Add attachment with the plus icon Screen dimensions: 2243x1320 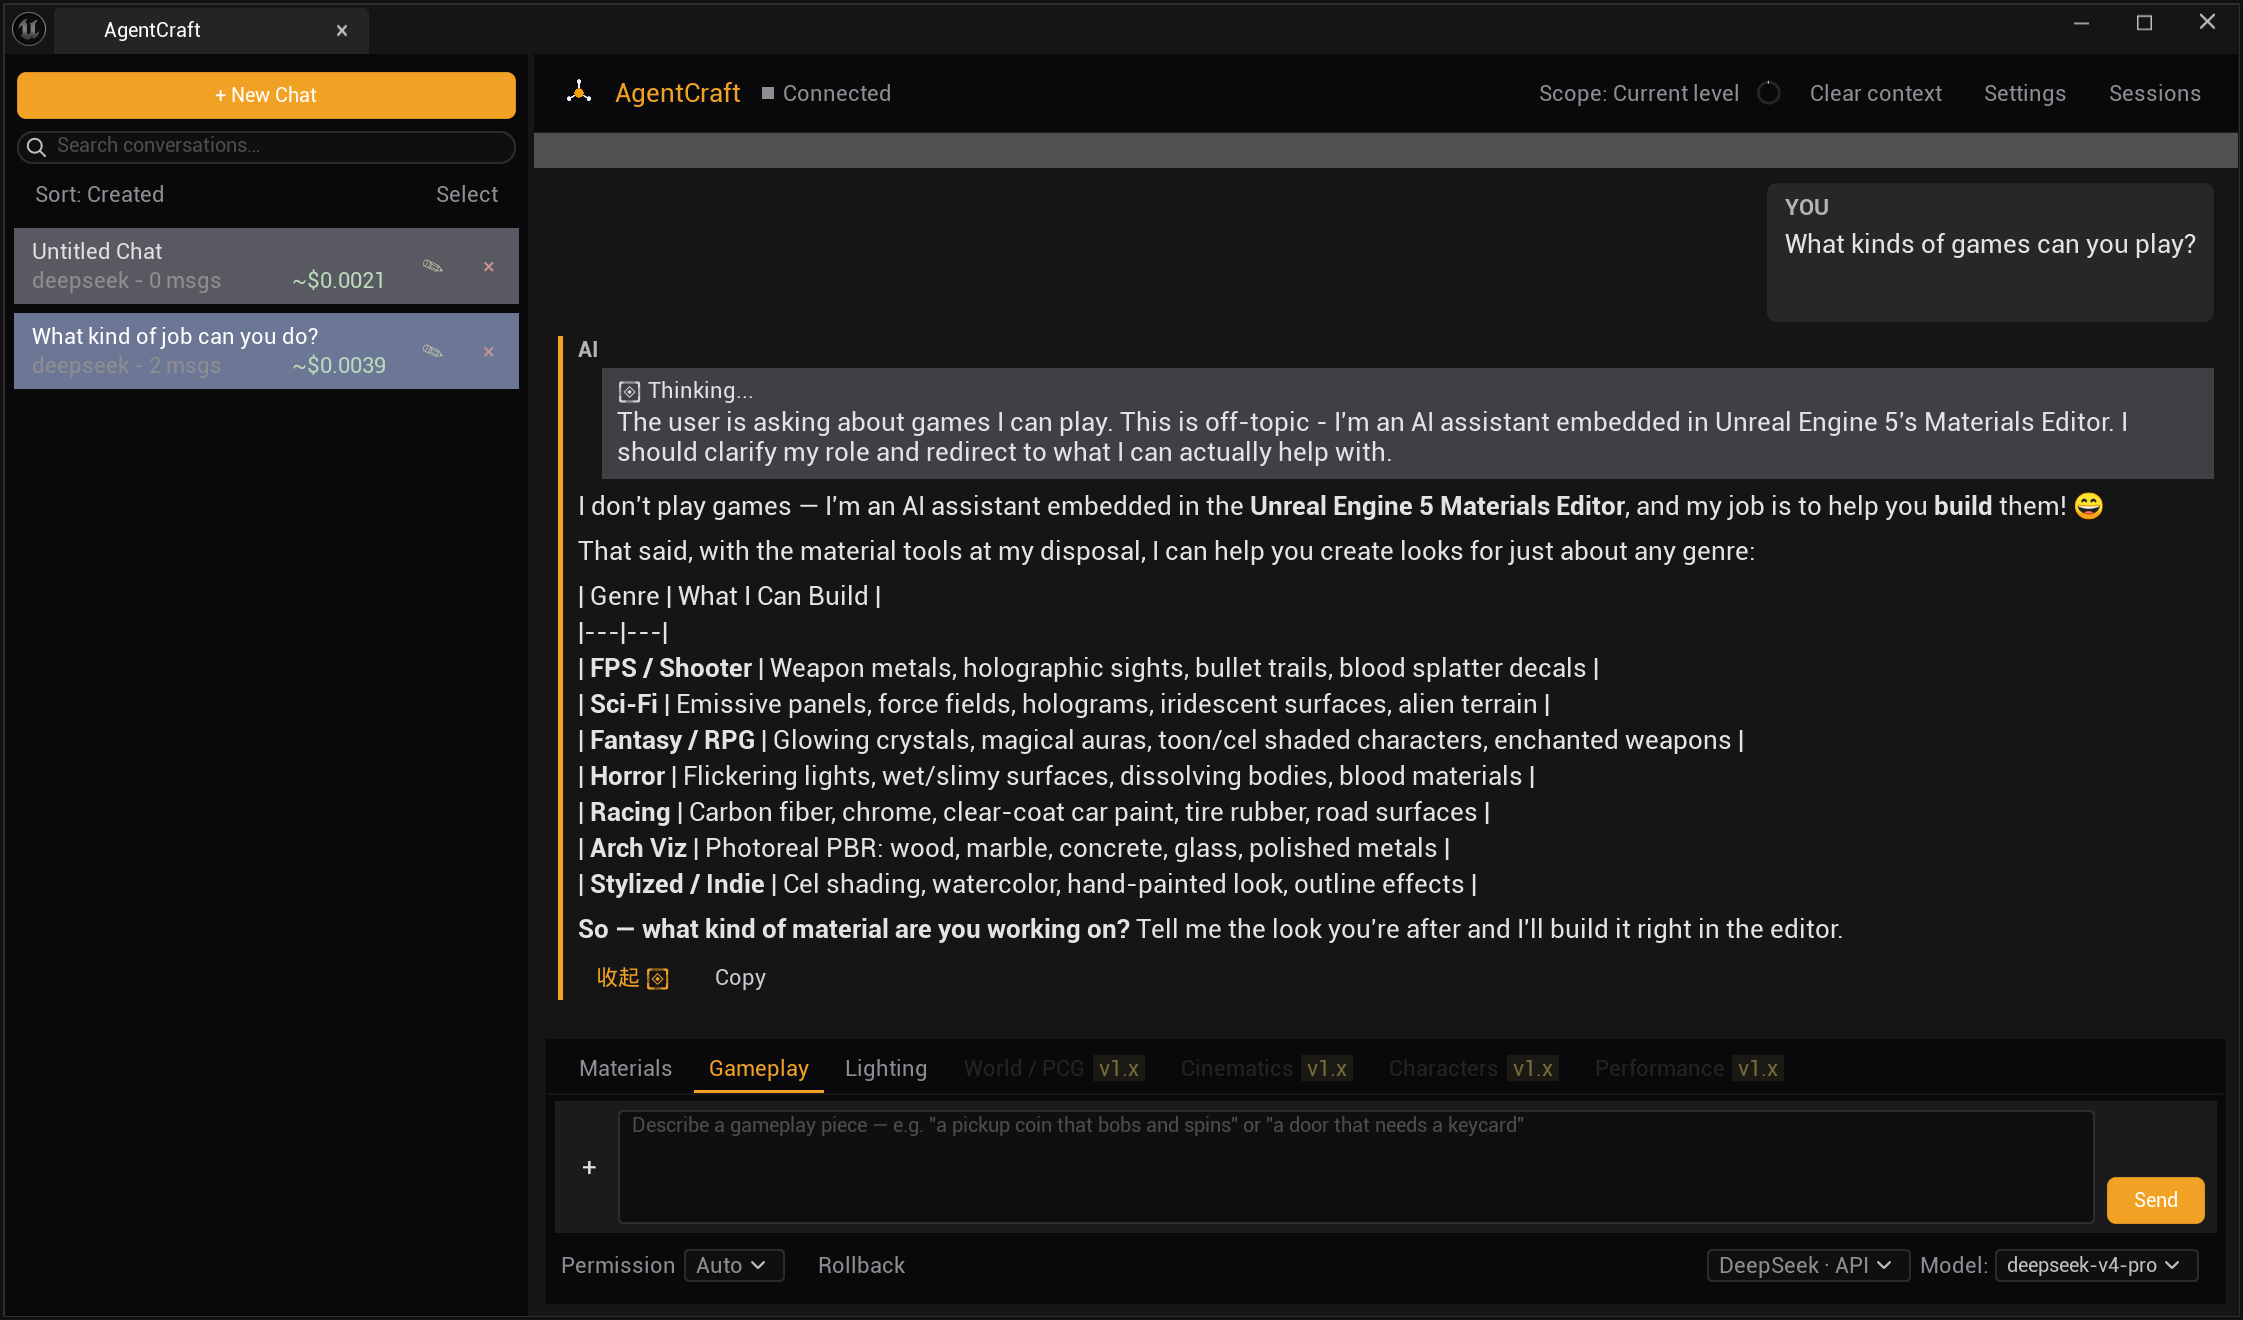[590, 1167]
